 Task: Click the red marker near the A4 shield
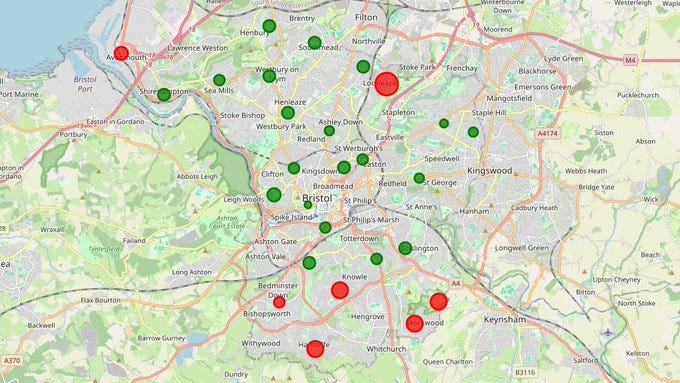pos(438,301)
